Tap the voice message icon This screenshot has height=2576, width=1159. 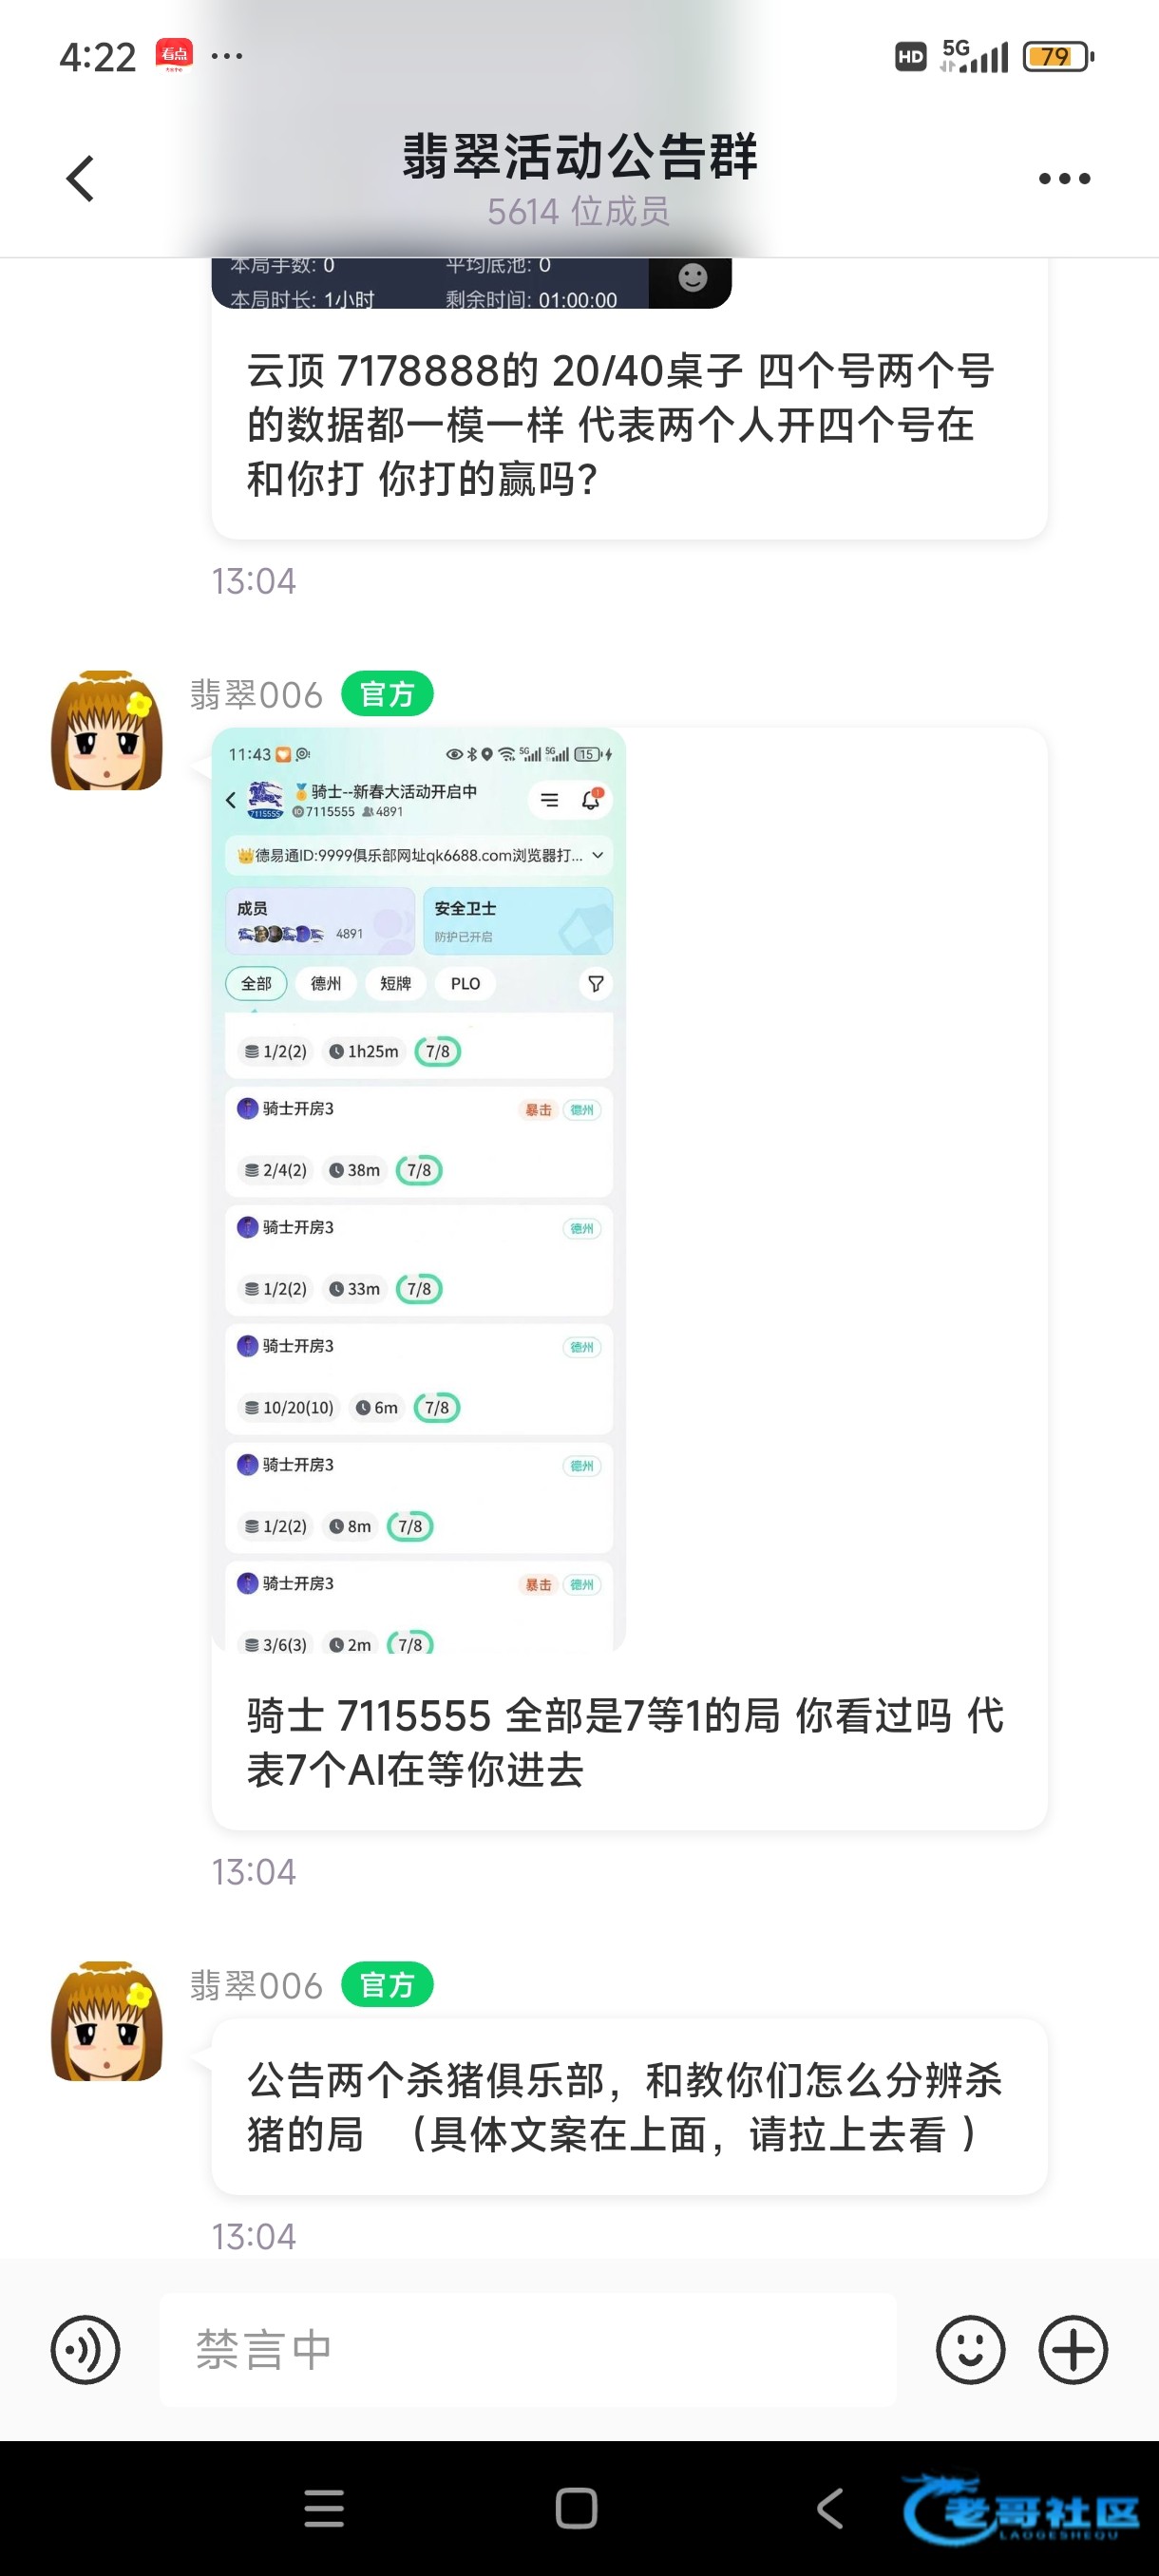click(x=85, y=2349)
